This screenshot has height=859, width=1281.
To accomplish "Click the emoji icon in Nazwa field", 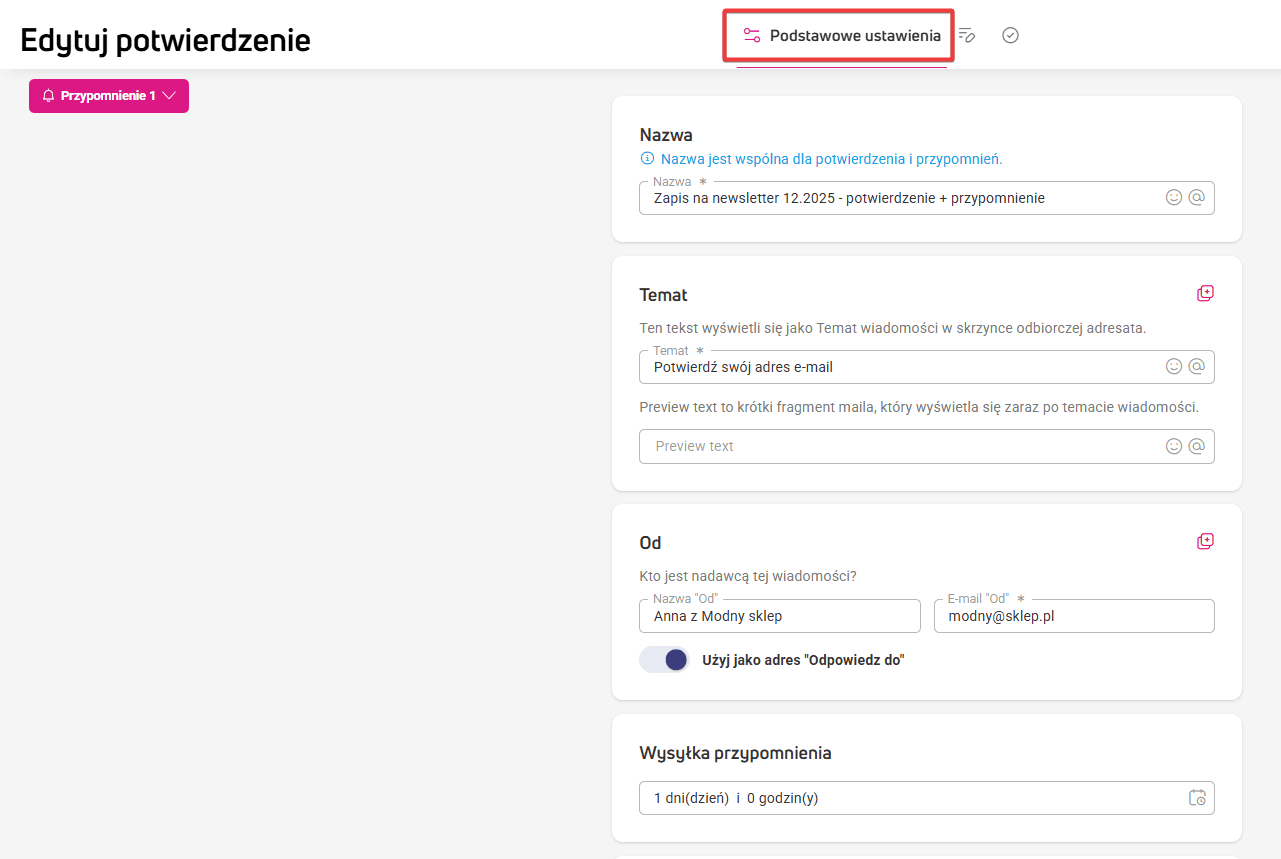I will (x=1174, y=198).
